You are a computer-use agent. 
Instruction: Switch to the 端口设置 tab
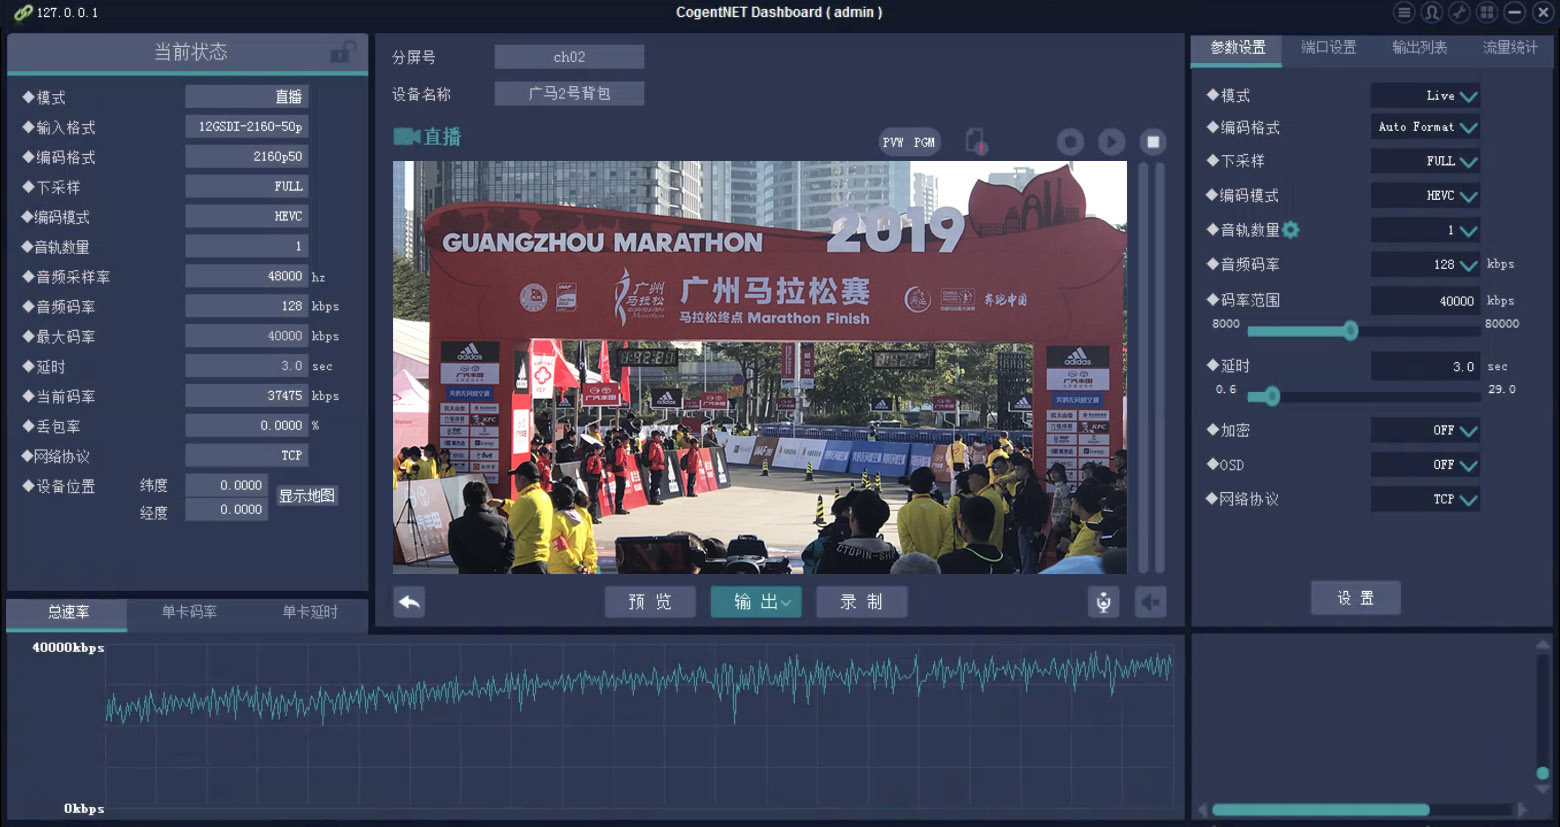[x=1328, y=48]
